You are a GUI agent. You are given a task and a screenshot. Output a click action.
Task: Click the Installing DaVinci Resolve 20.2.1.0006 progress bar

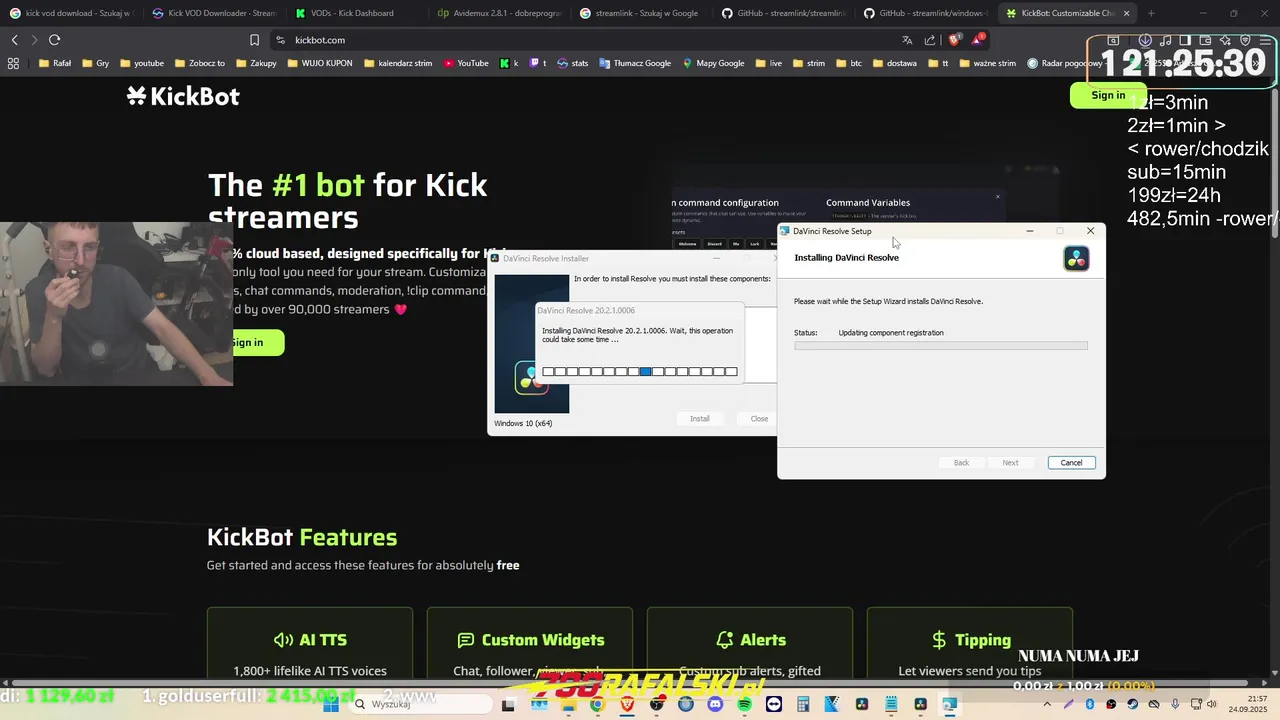tap(640, 371)
